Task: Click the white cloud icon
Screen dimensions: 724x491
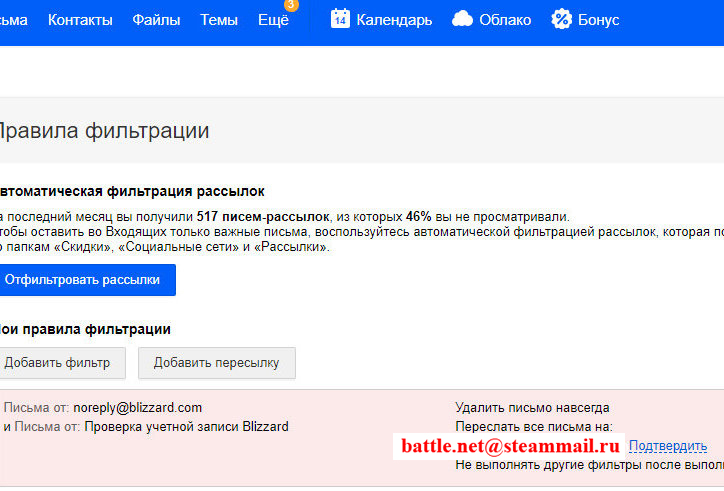Action: (x=462, y=19)
